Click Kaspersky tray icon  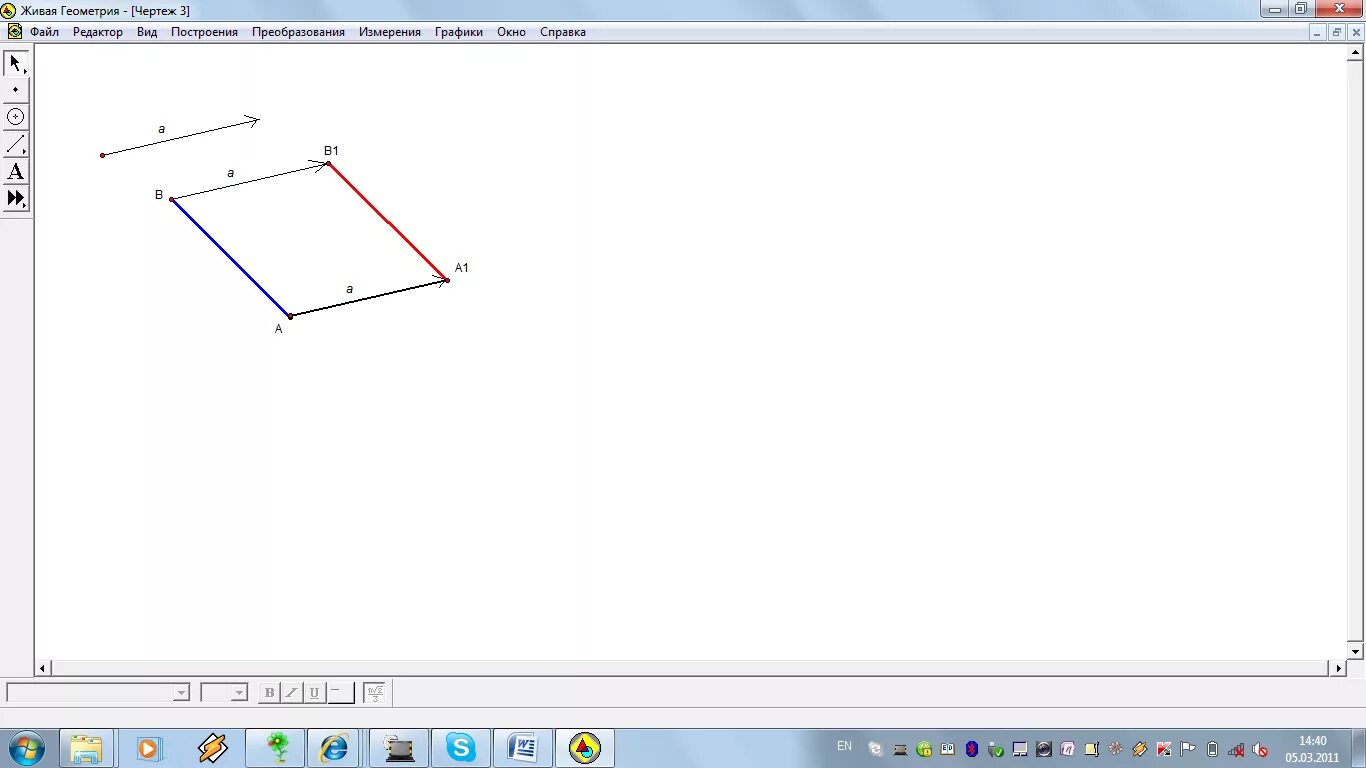coord(1164,749)
